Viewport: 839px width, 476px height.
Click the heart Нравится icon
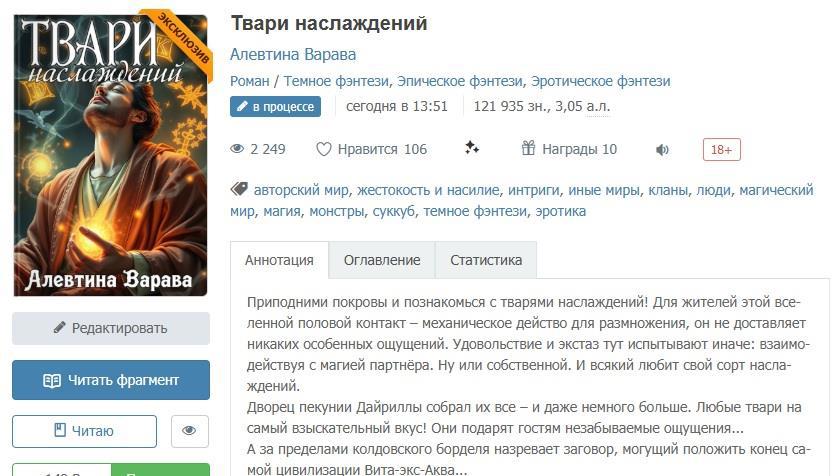click(323, 149)
